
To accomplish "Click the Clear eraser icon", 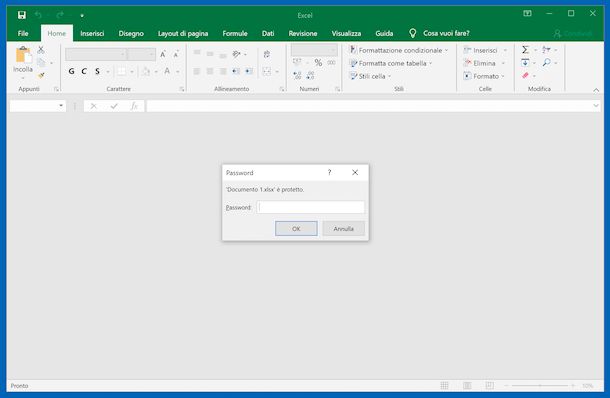I will [x=525, y=75].
